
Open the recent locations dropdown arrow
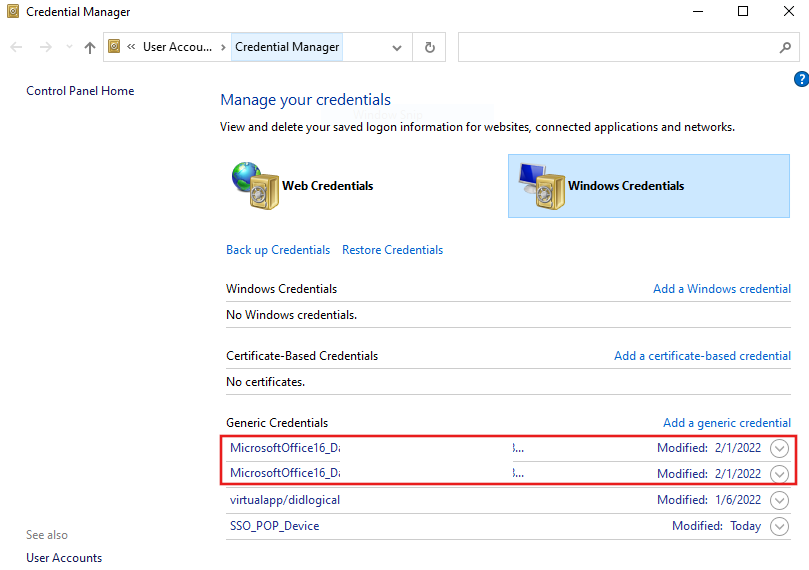point(69,47)
